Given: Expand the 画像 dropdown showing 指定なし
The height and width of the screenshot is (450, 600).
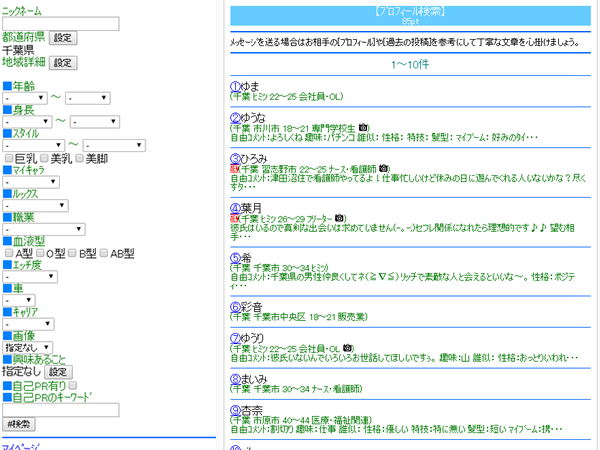Looking at the screenshot, I should click(27, 347).
